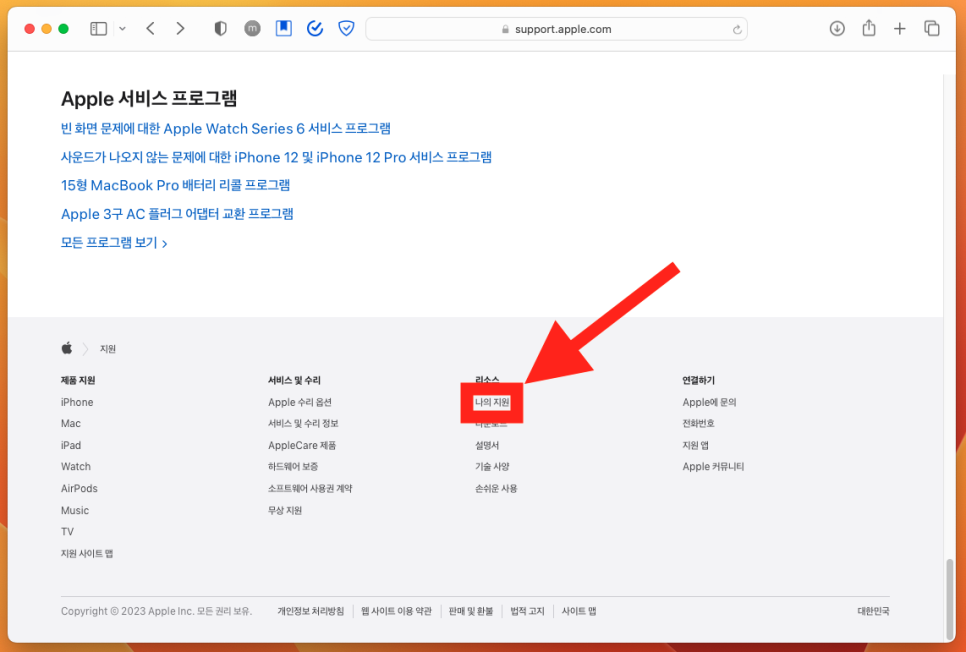
Task: Open the sidebar tab group dropdown chevron
Action: [123, 29]
